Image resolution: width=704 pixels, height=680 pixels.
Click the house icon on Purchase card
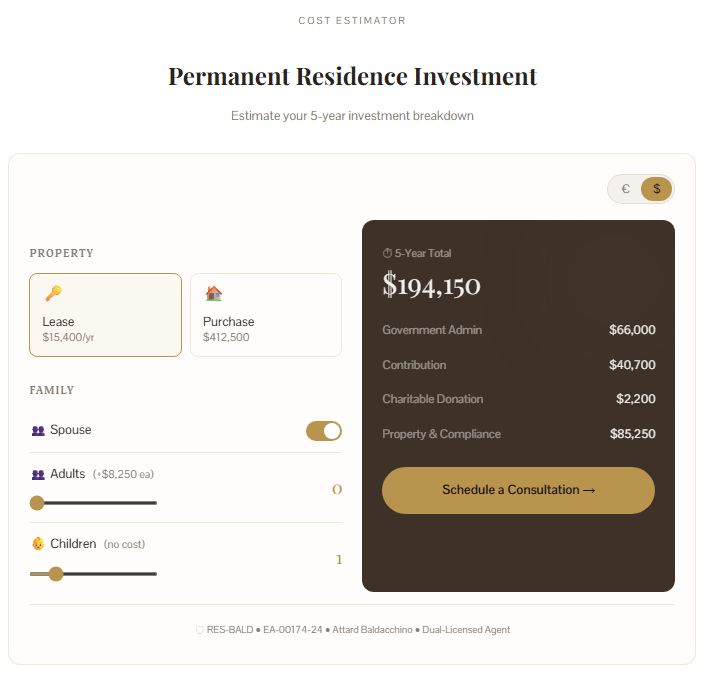click(x=213, y=294)
